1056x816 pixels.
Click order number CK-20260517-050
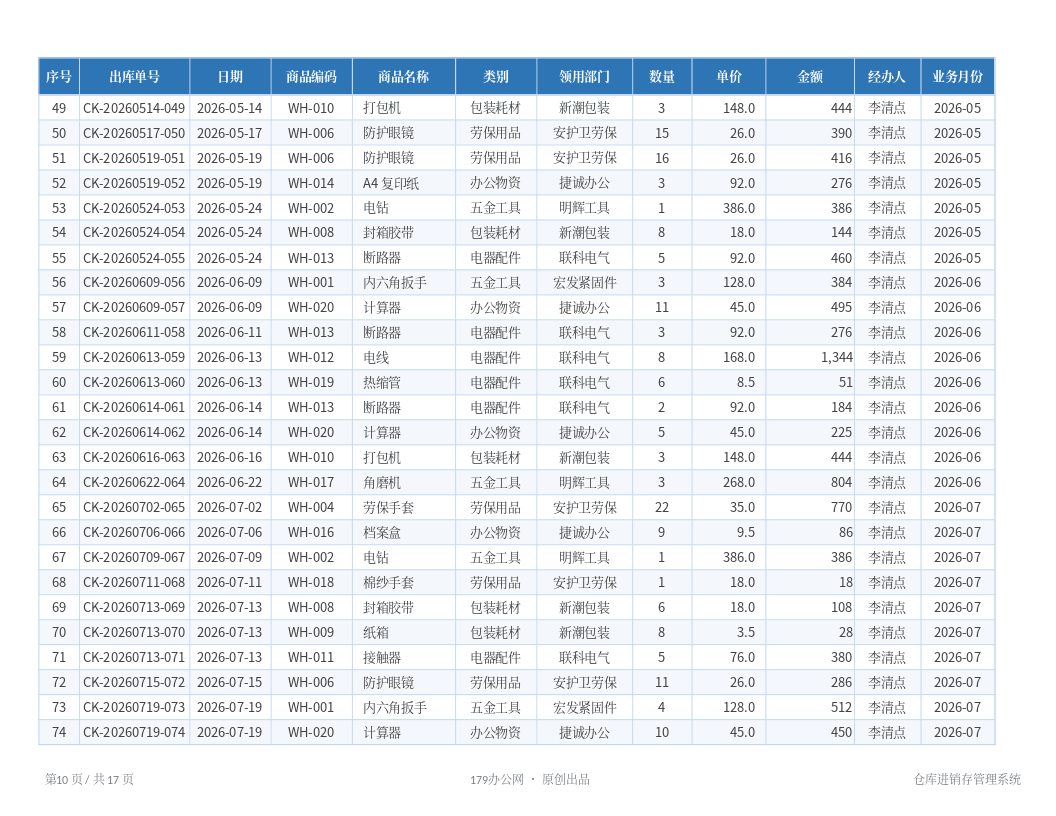coord(134,133)
